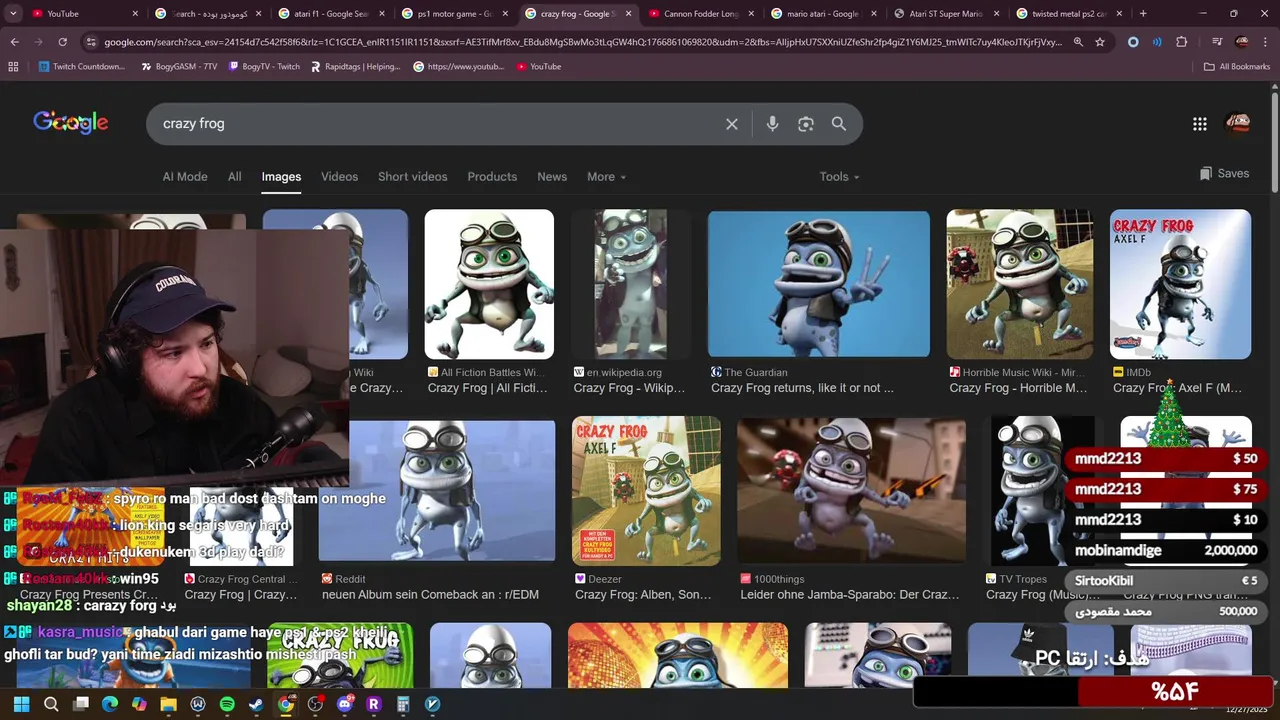Open Microsoft Edge from the taskbar
Viewport: 1280px width, 720px height.
(110, 704)
